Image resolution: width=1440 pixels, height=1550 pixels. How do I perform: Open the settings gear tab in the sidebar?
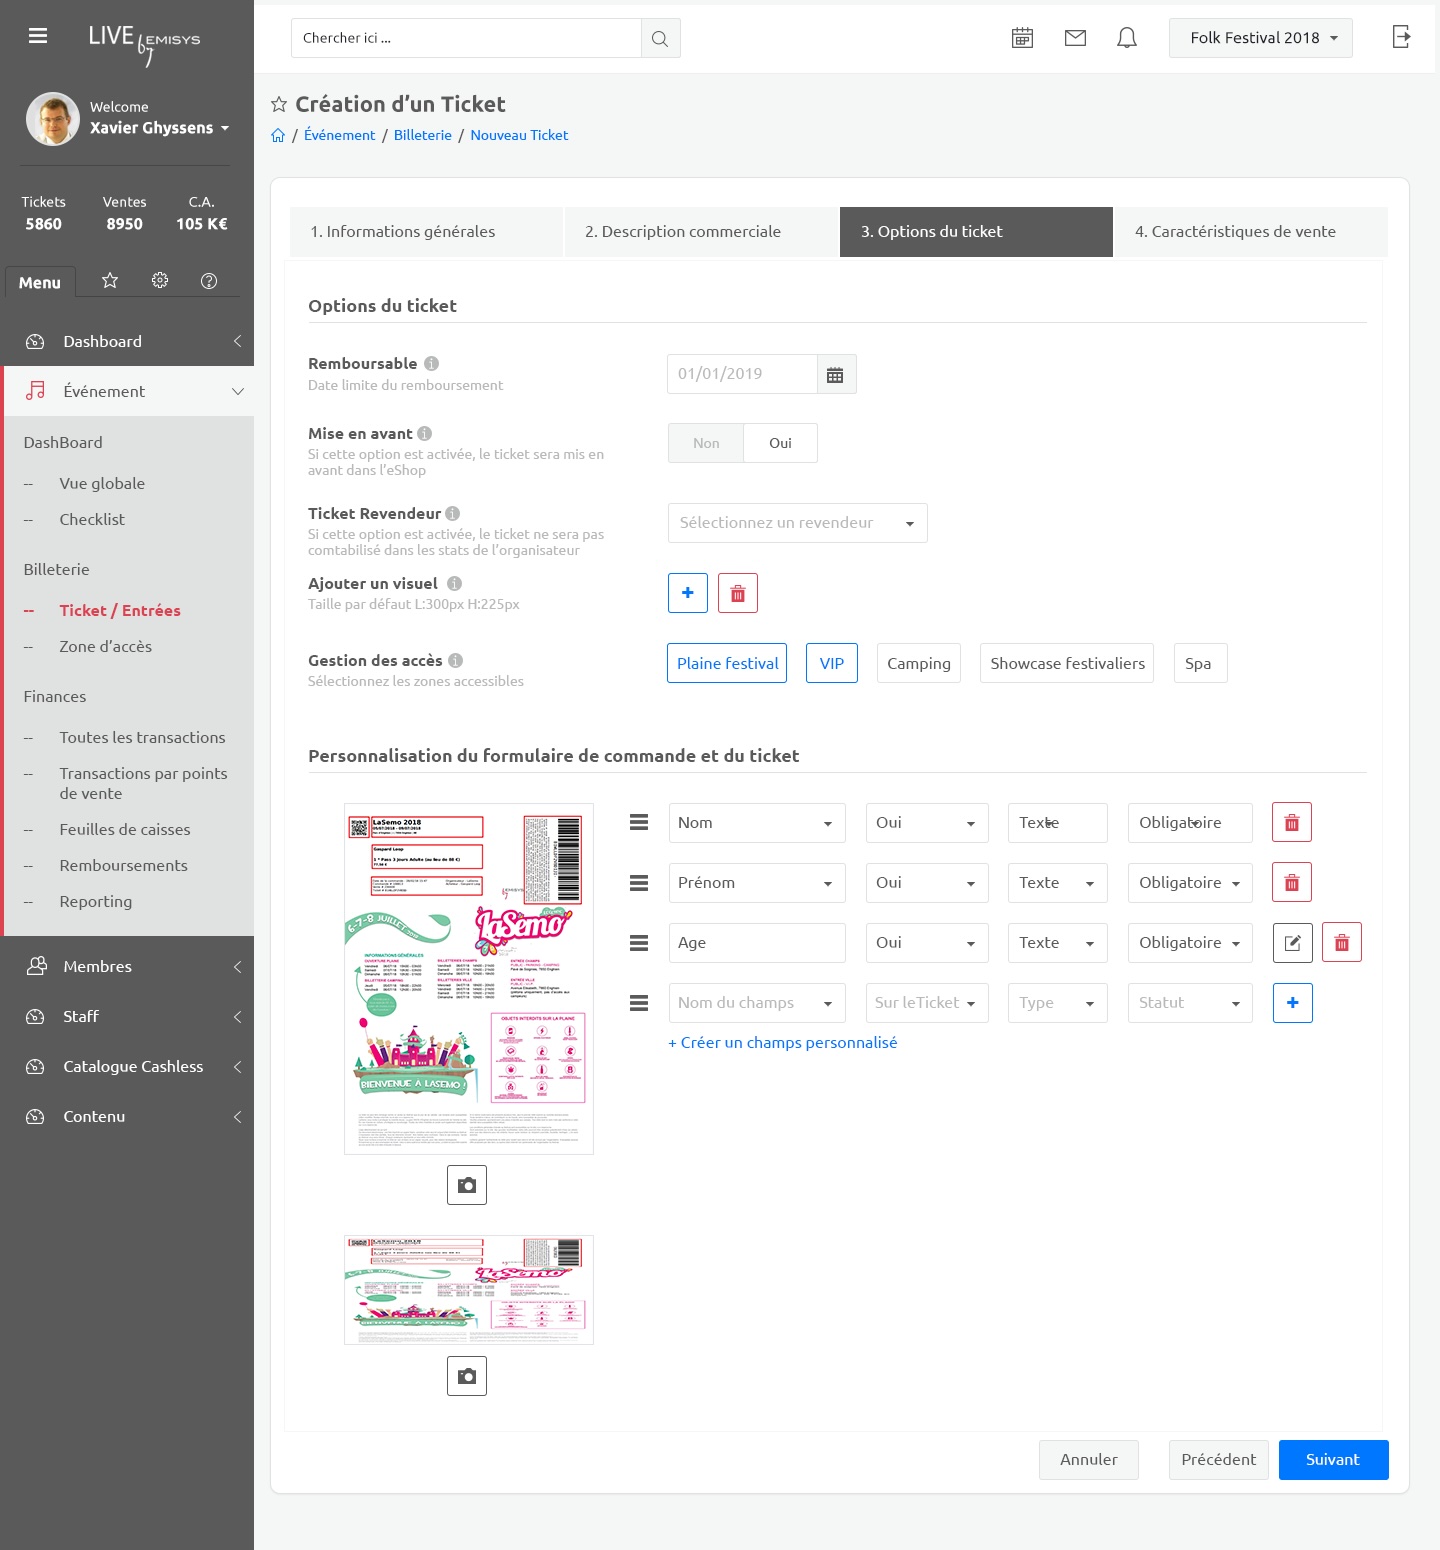pos(160,281)
